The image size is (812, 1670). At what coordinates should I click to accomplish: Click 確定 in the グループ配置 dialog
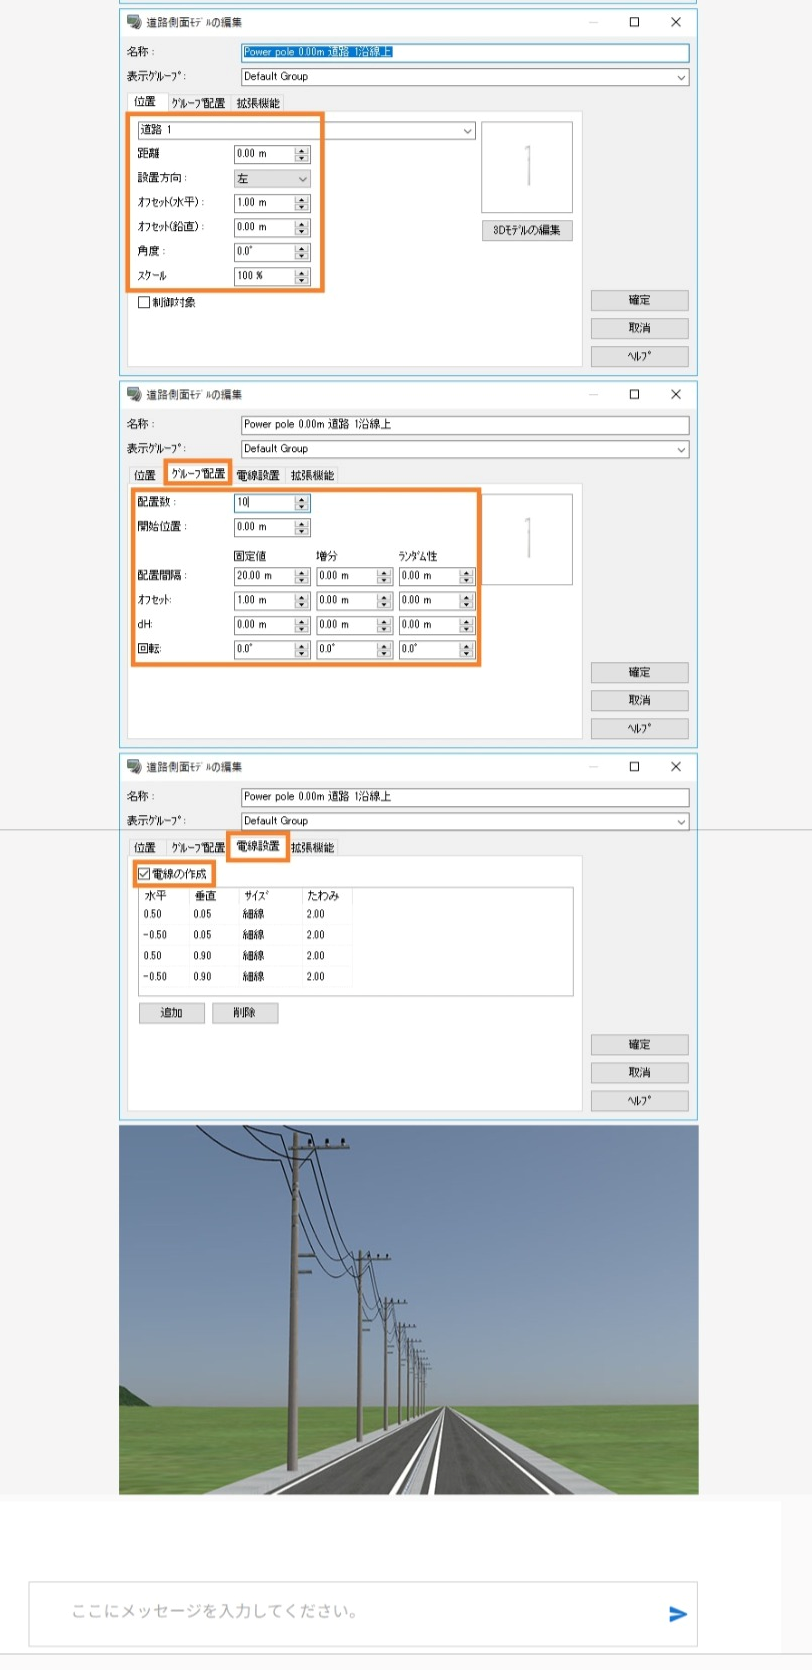pos(639,672)
